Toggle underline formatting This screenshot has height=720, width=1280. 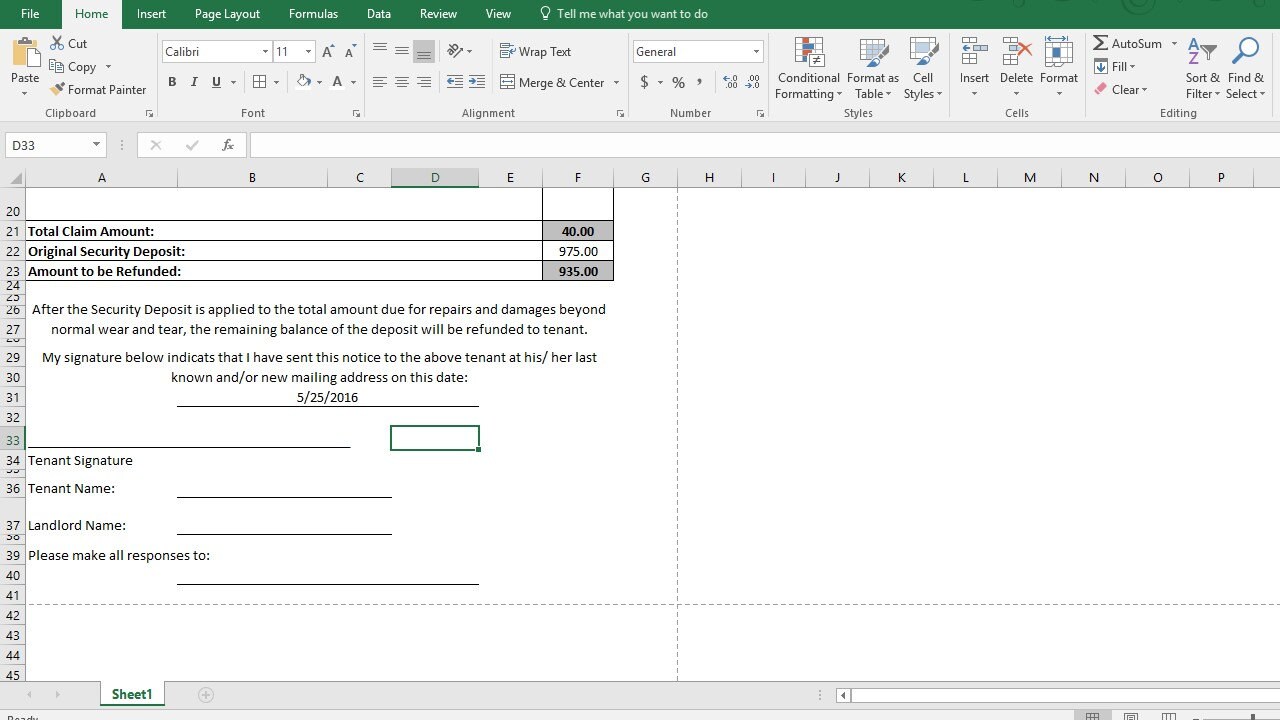click(213, 82)
